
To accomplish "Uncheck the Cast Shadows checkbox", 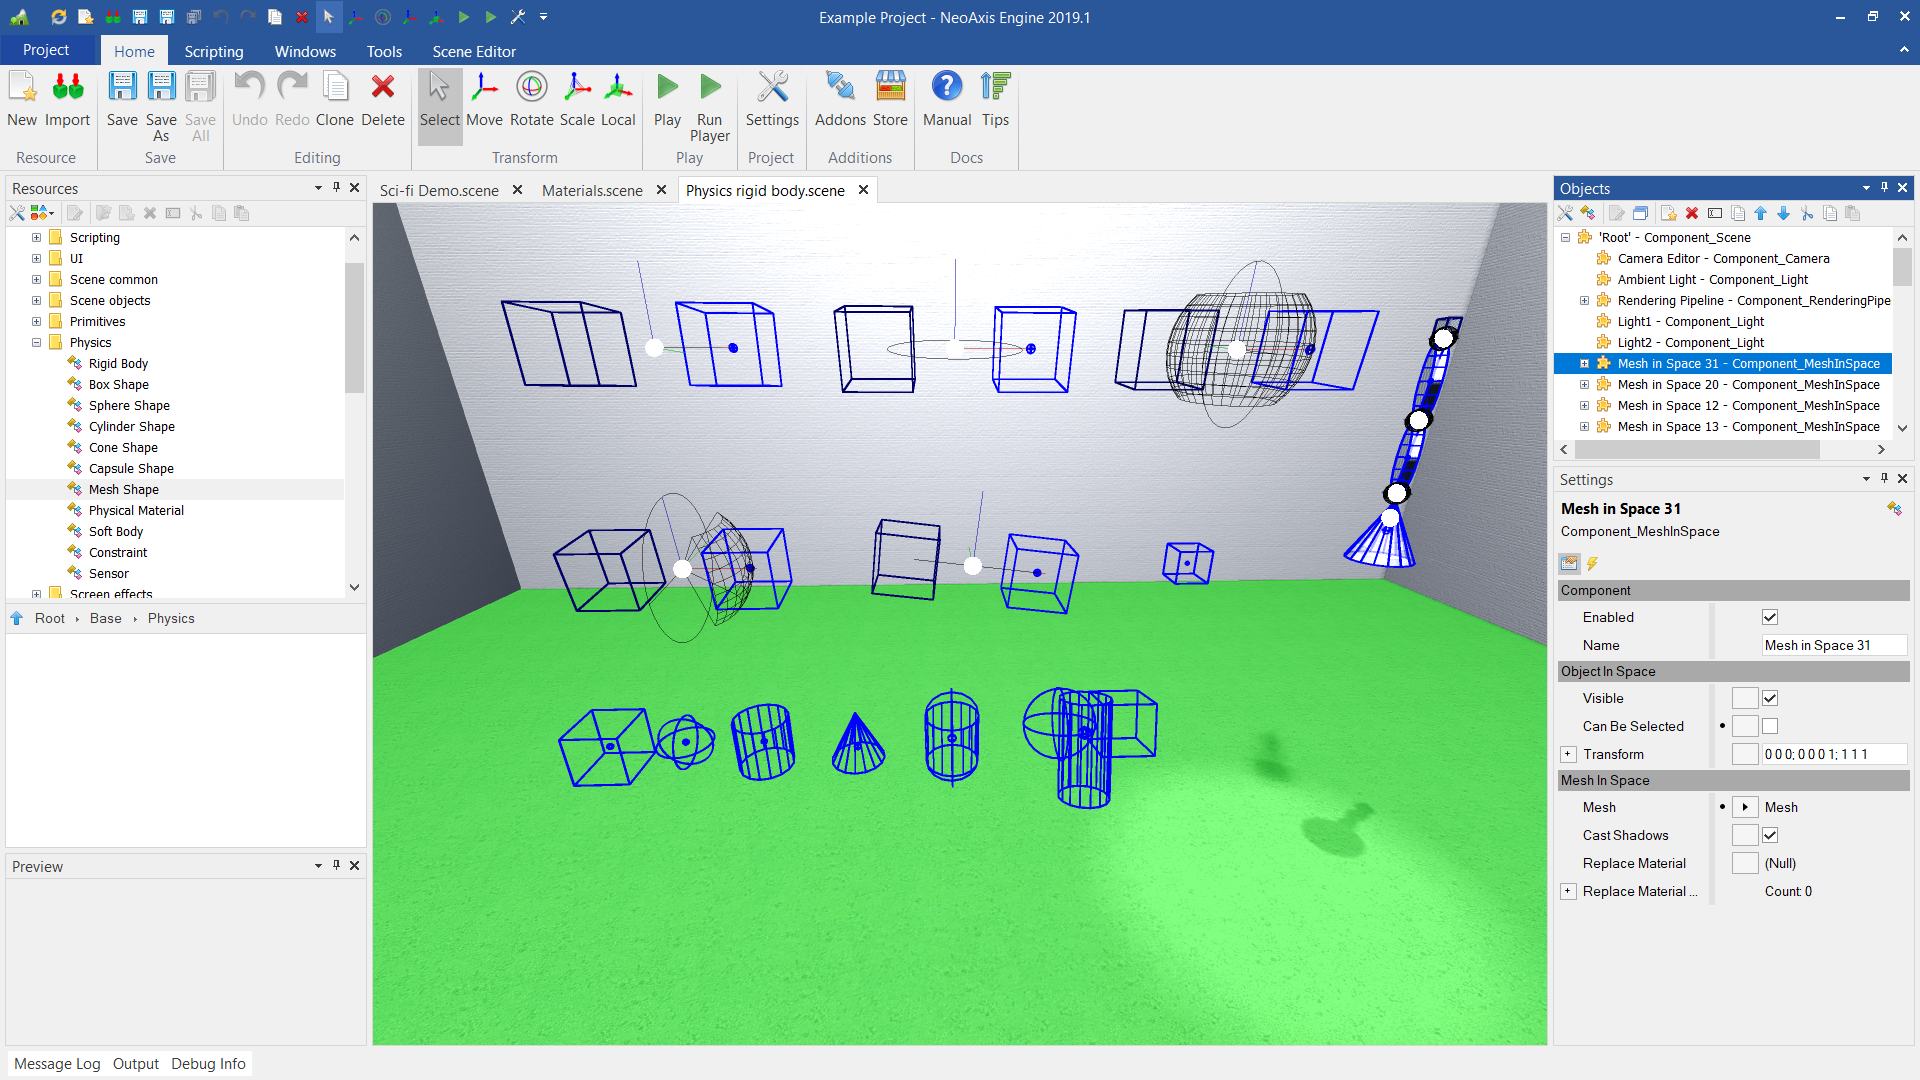I will (1770, 835).
